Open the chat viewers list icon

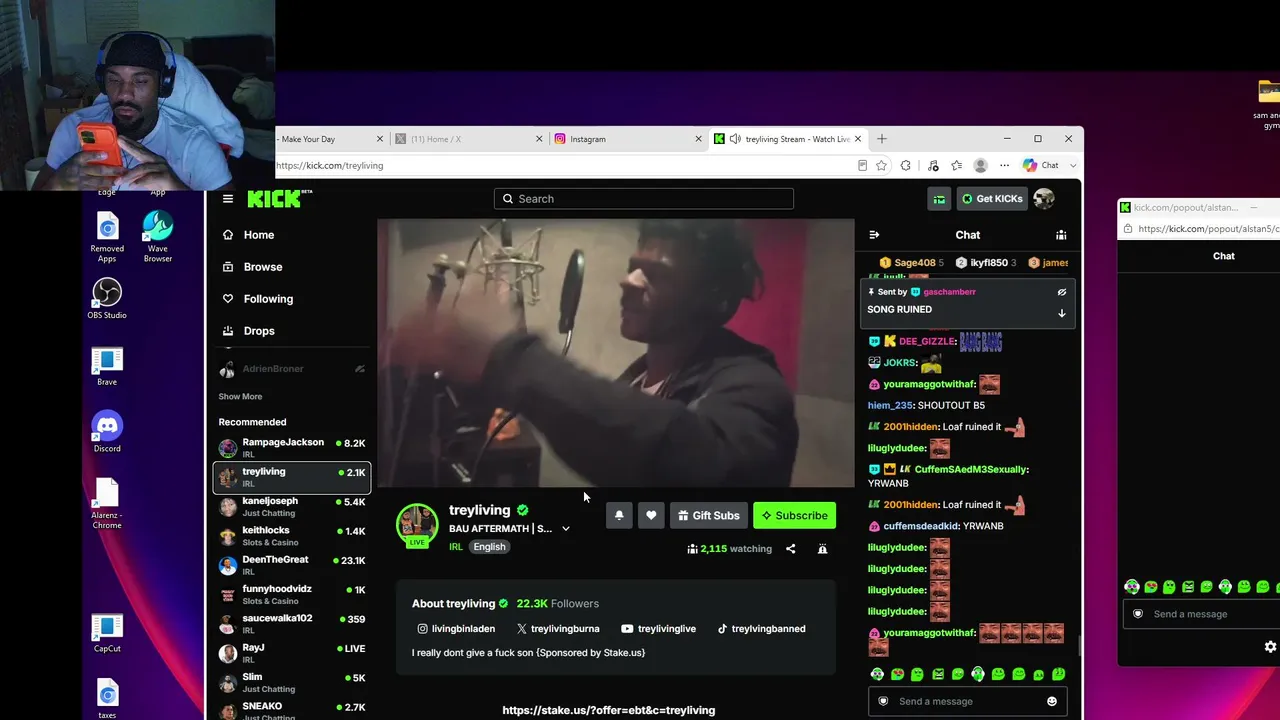tap(1061, 235)
